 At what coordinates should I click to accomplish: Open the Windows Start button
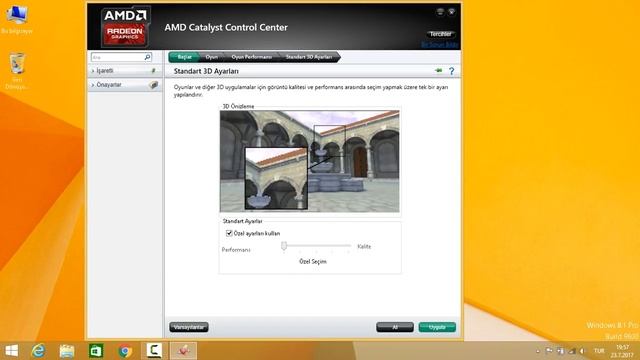(x=11, y=351)
